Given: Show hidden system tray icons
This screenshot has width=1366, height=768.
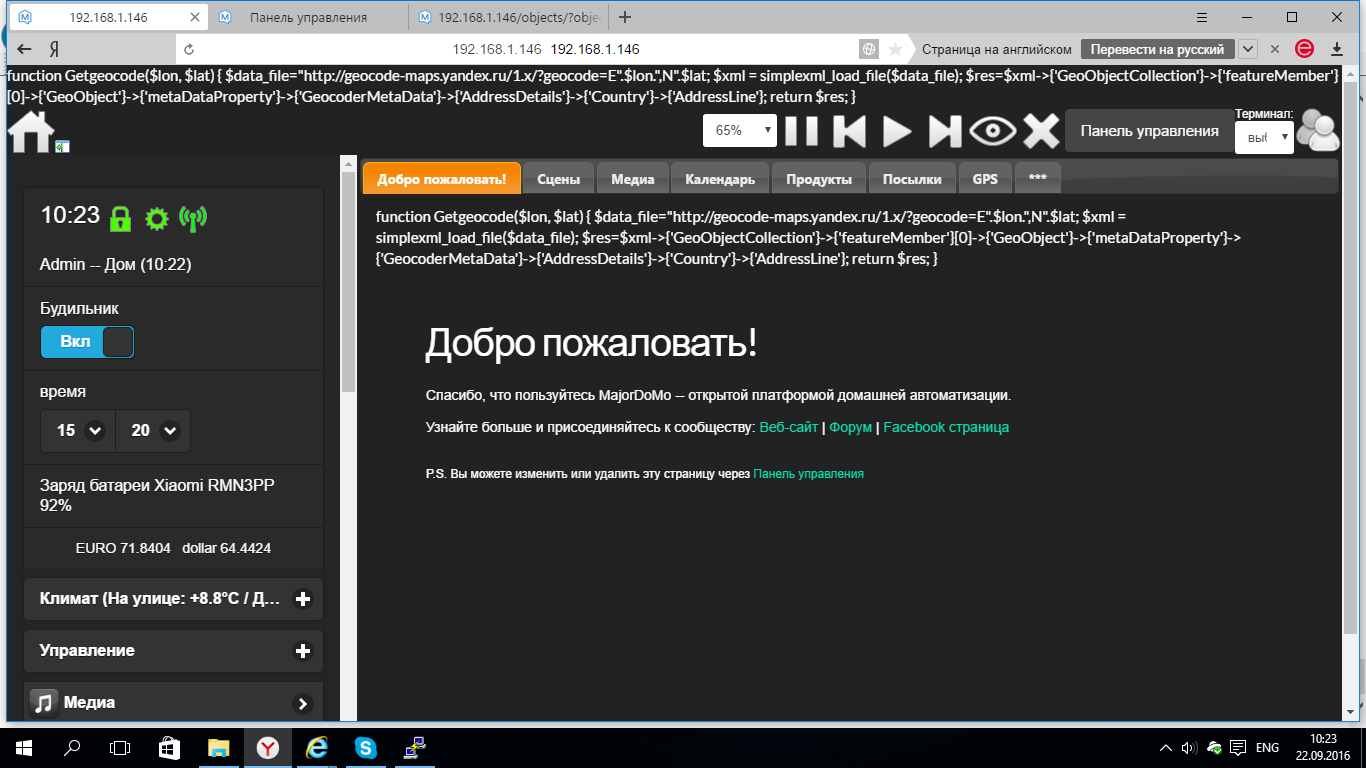Looking at the screenshot, I should tap(1165, 747).
